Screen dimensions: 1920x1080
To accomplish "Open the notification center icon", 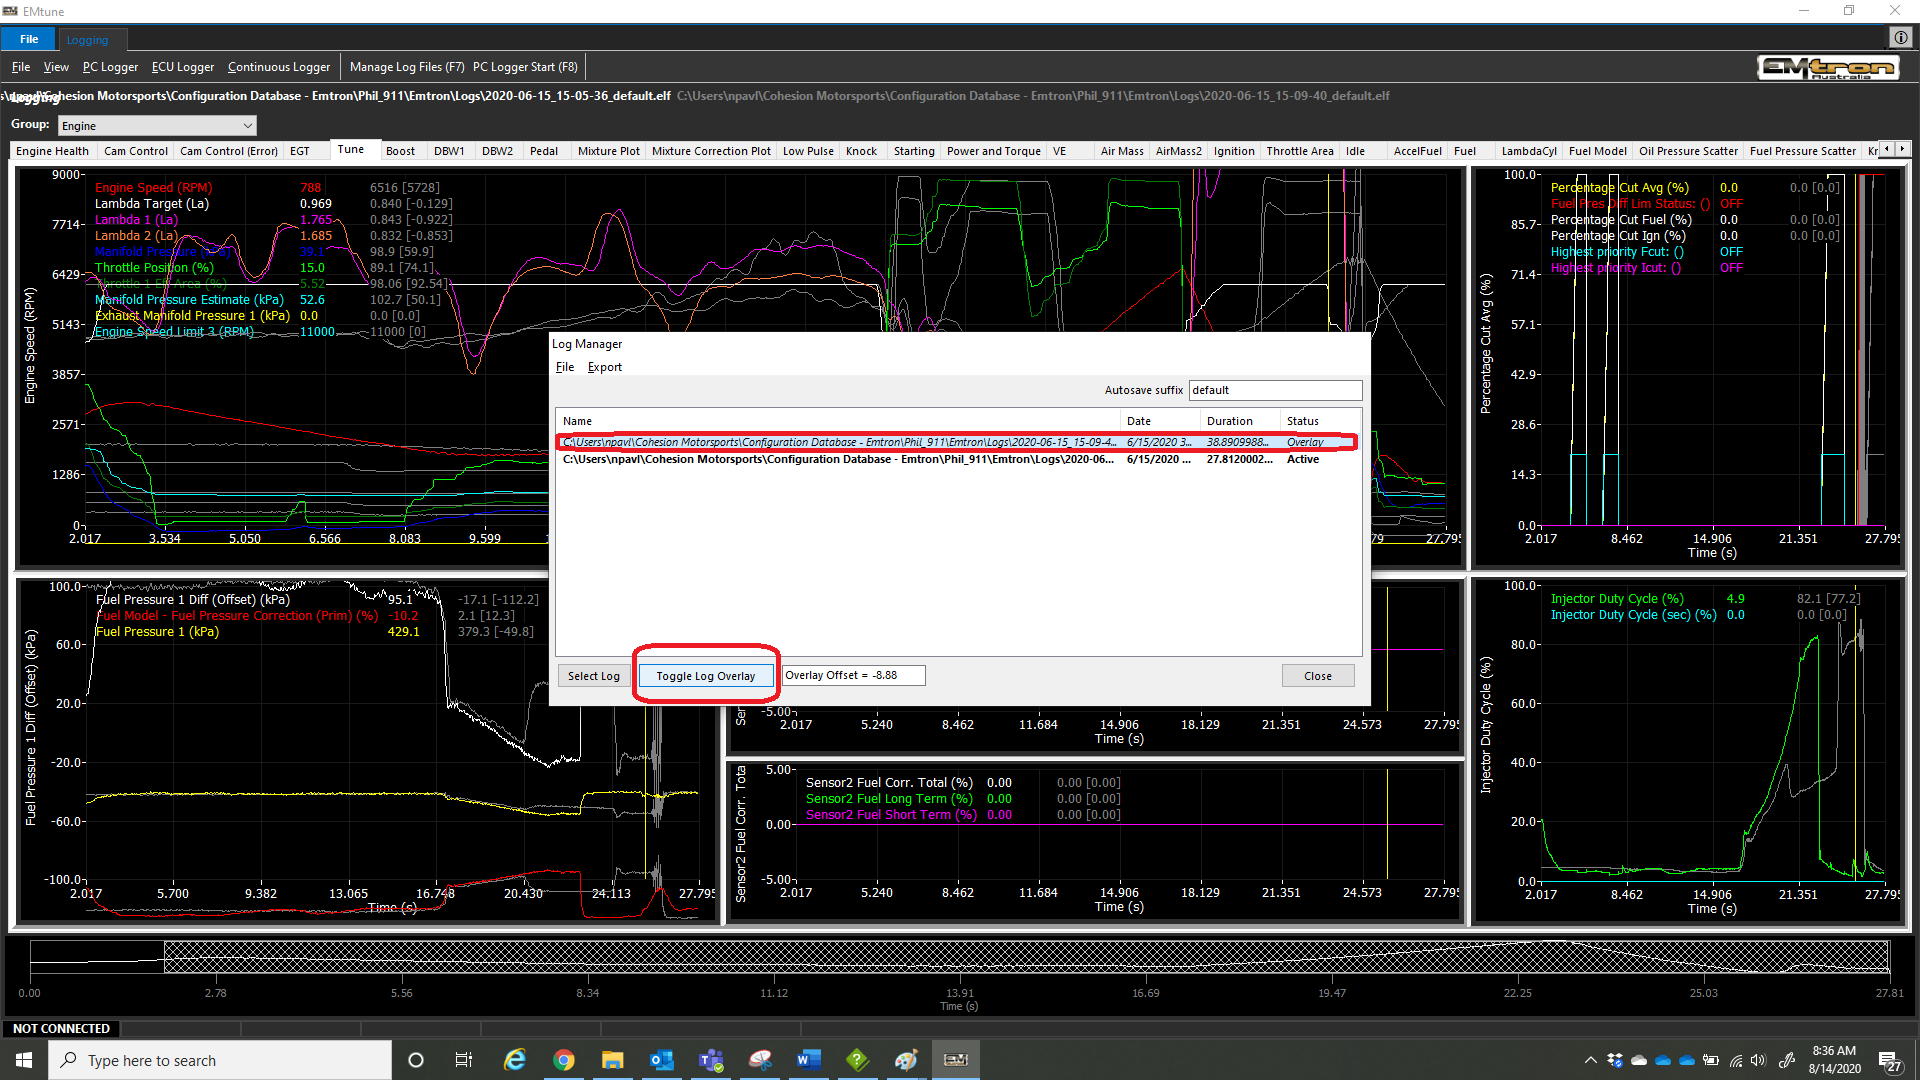I will coord(1889,1062).
